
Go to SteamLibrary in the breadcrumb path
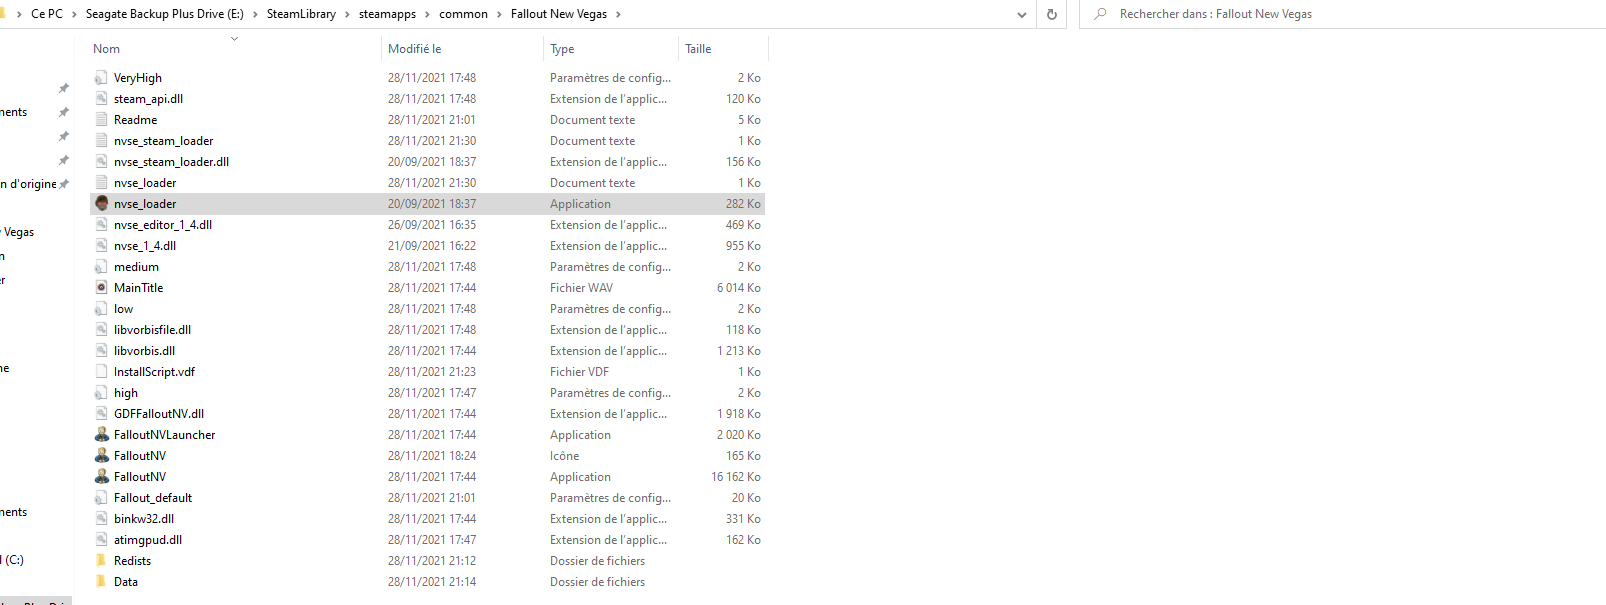[x=301, y=14]
